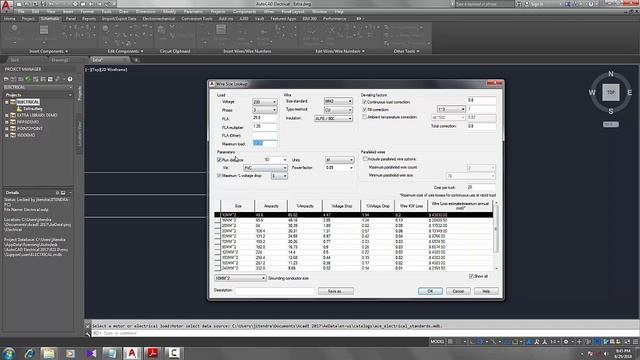Enable Include paralleled wire options checkbox
This screenshot has width=640, height=360.
coord(365,159)
